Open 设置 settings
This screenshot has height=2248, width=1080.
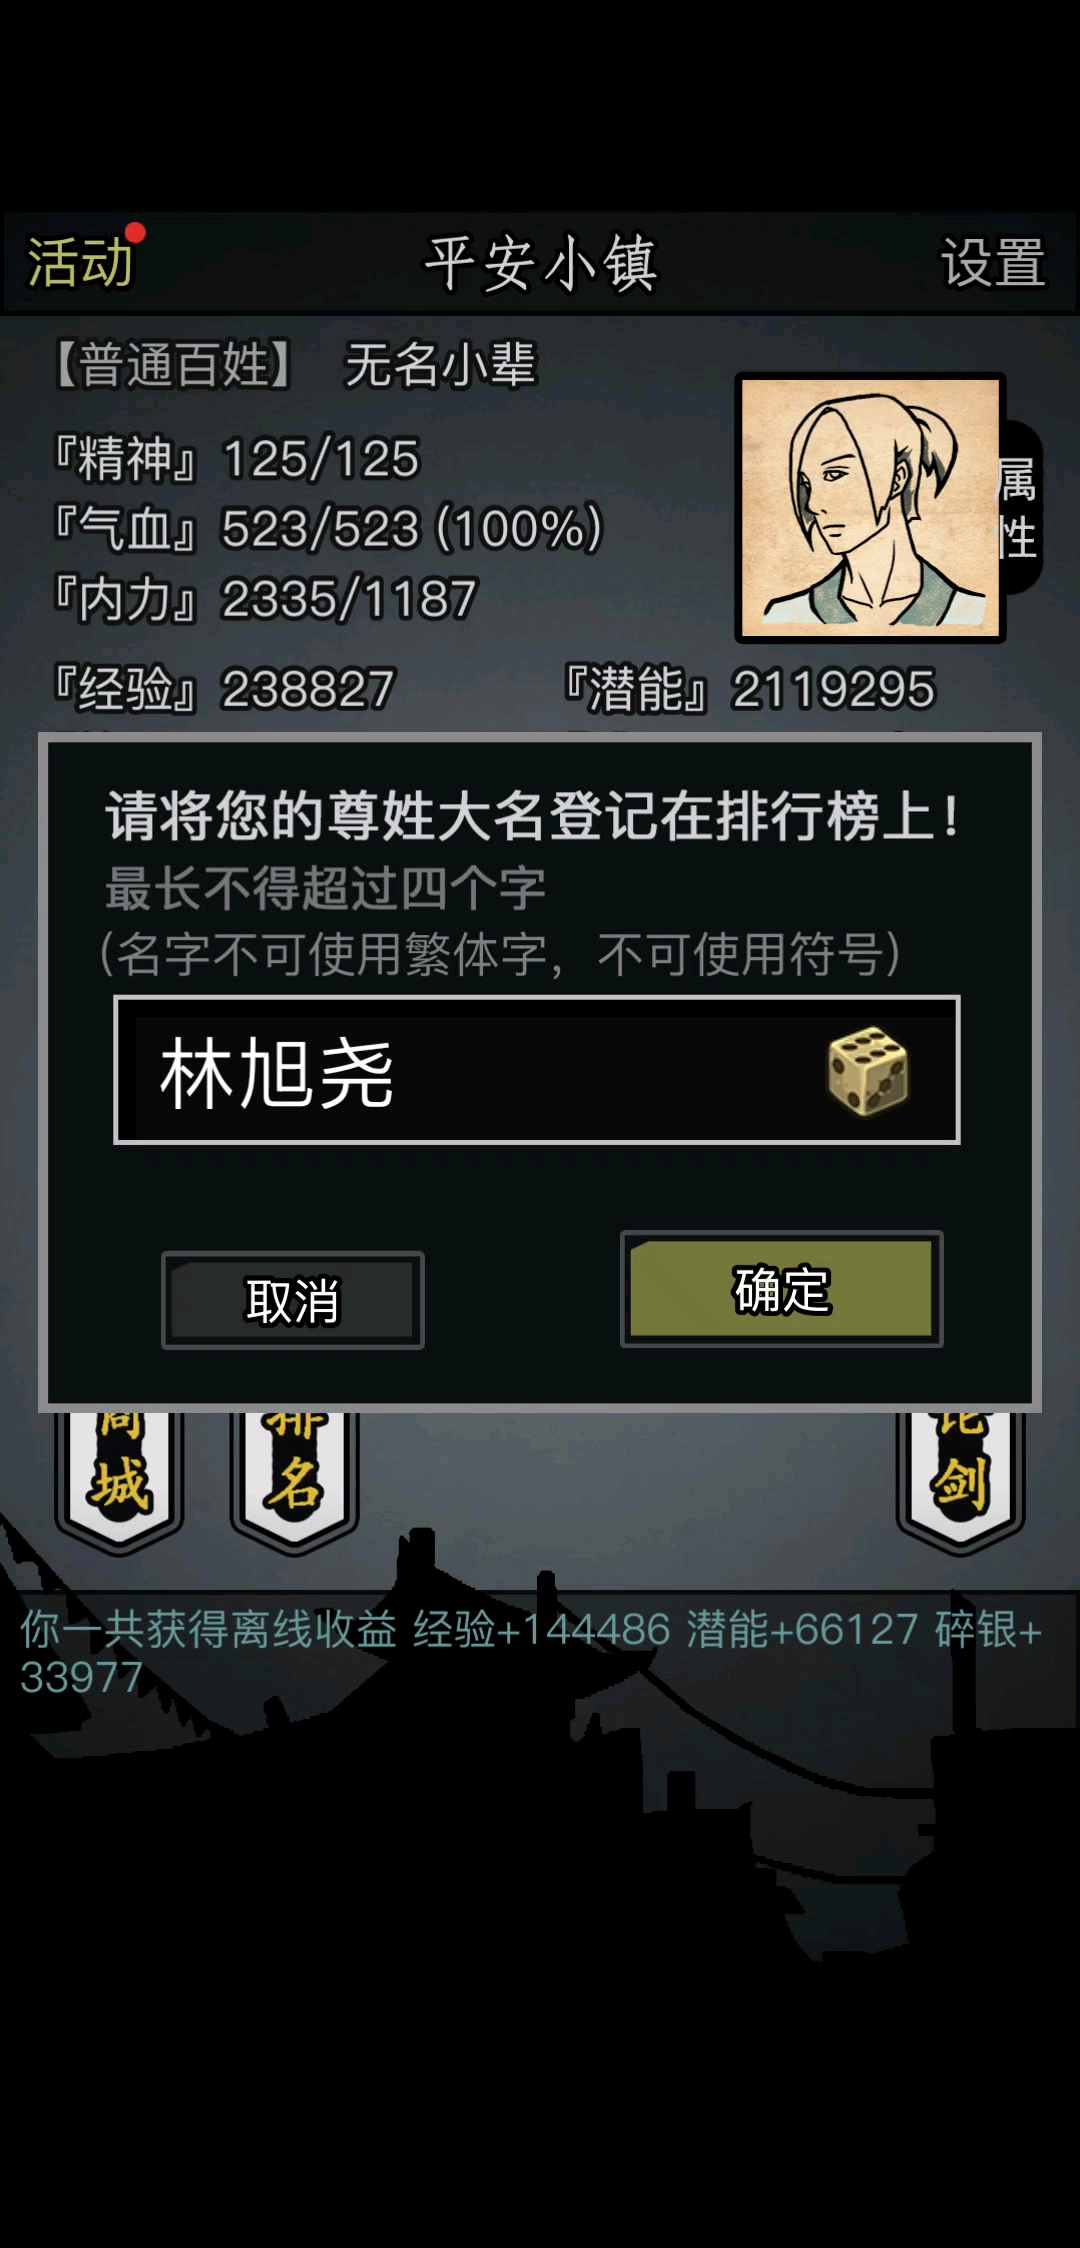992,263
